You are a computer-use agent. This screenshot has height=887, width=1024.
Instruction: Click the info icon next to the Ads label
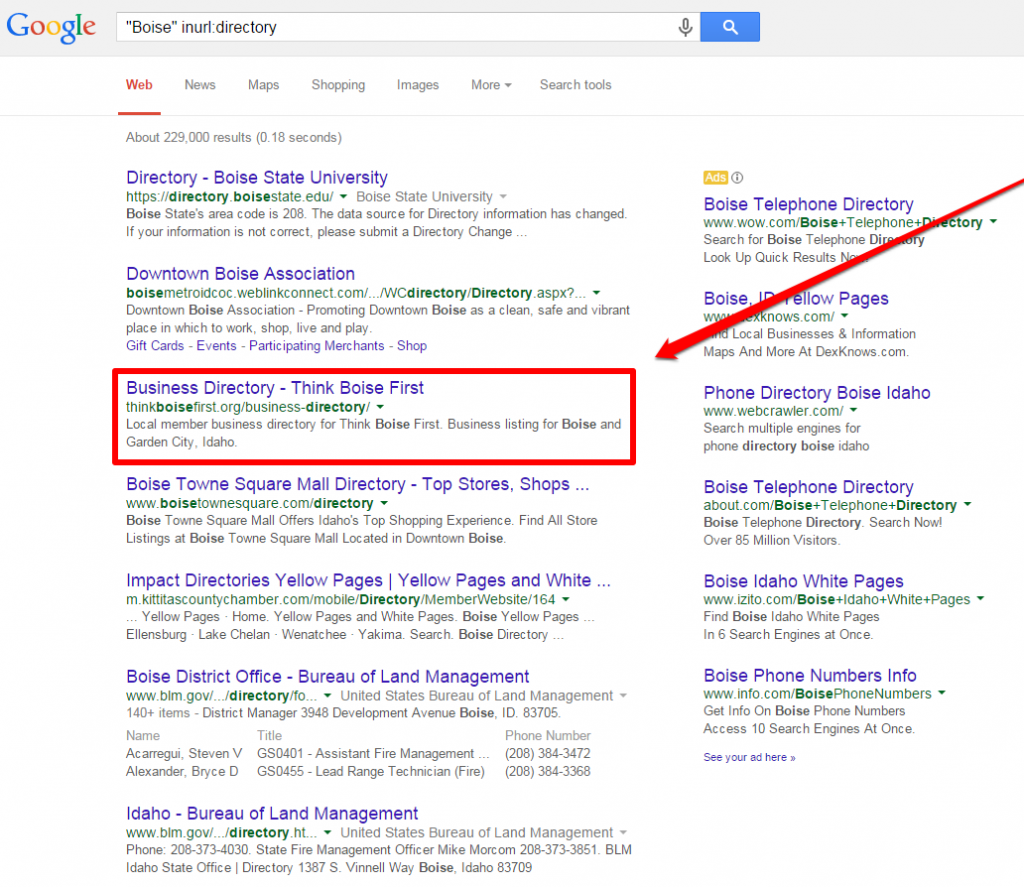(736, 177)
